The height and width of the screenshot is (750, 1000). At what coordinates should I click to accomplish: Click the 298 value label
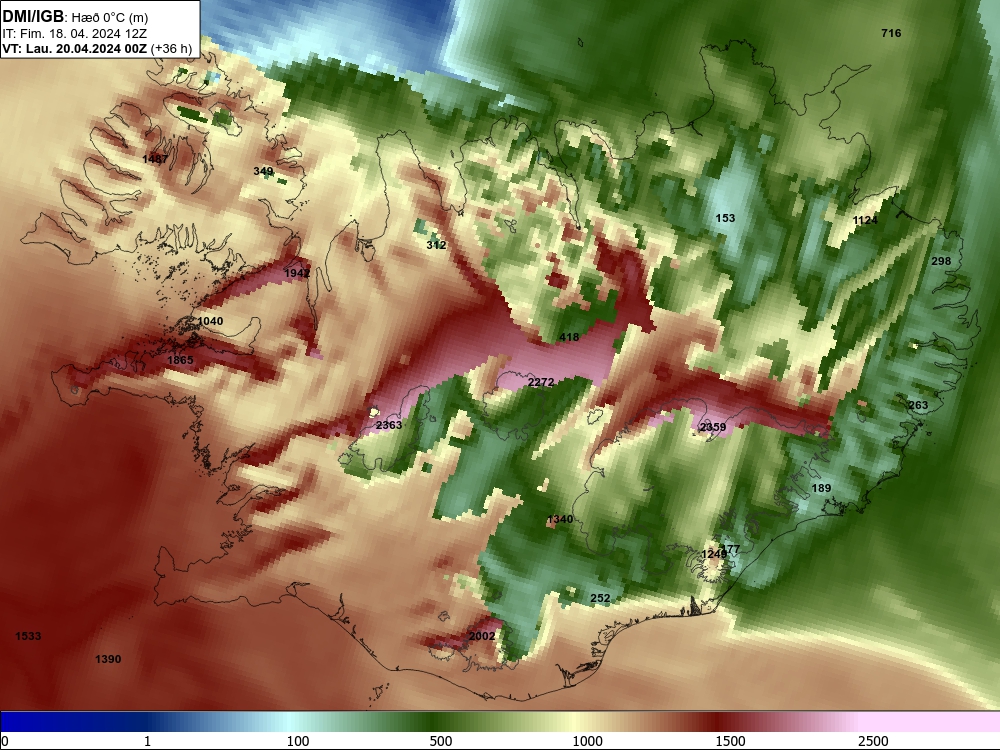click(x=941, y=261)
